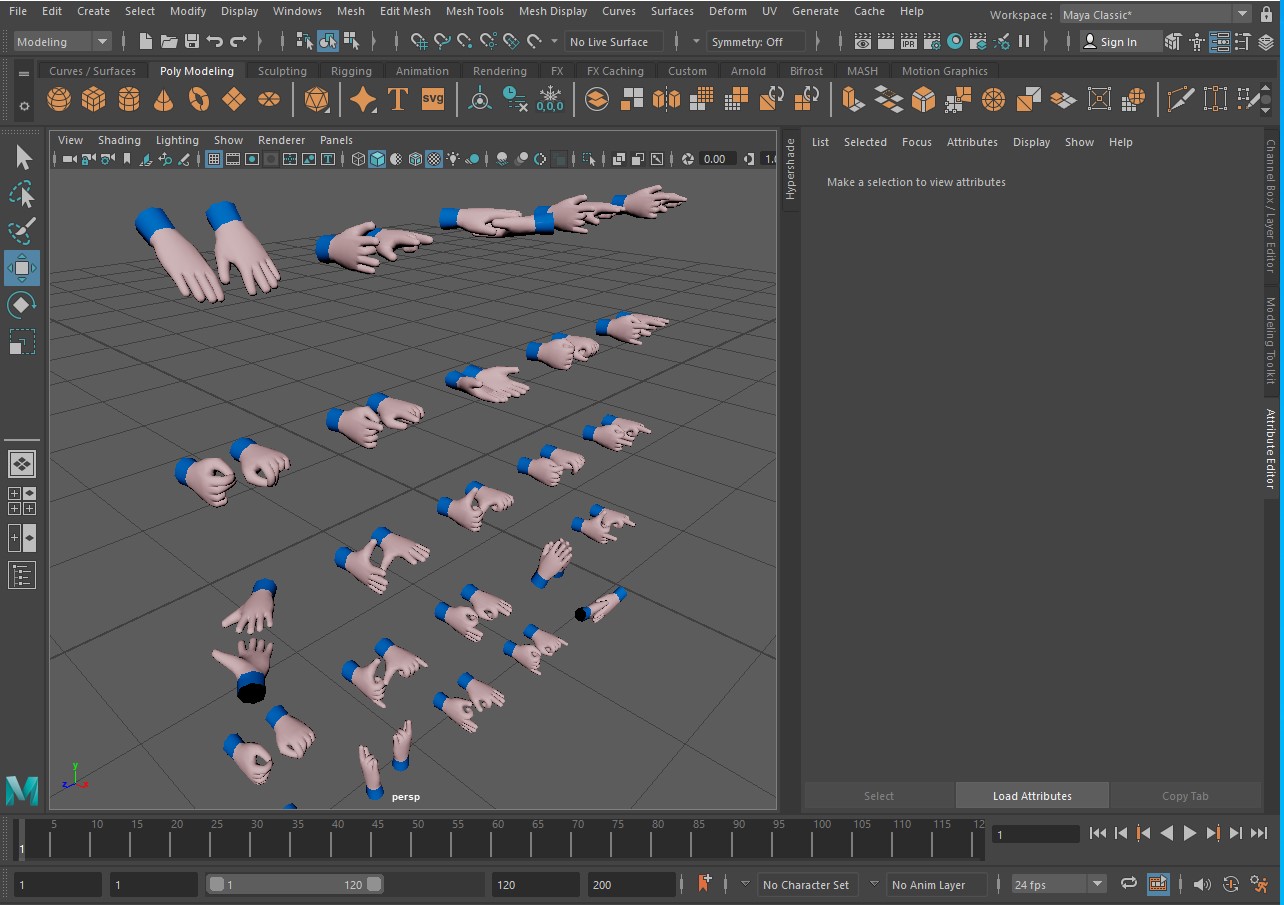Open the 24 fps frame rate dropdown
The width and height of the screenshot is (1284, 905).
(x=1058, y=884)
